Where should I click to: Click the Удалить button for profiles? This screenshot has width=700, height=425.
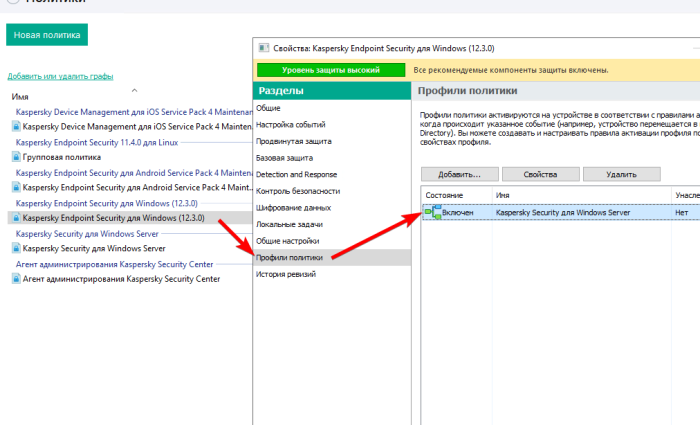coord(621,174)
